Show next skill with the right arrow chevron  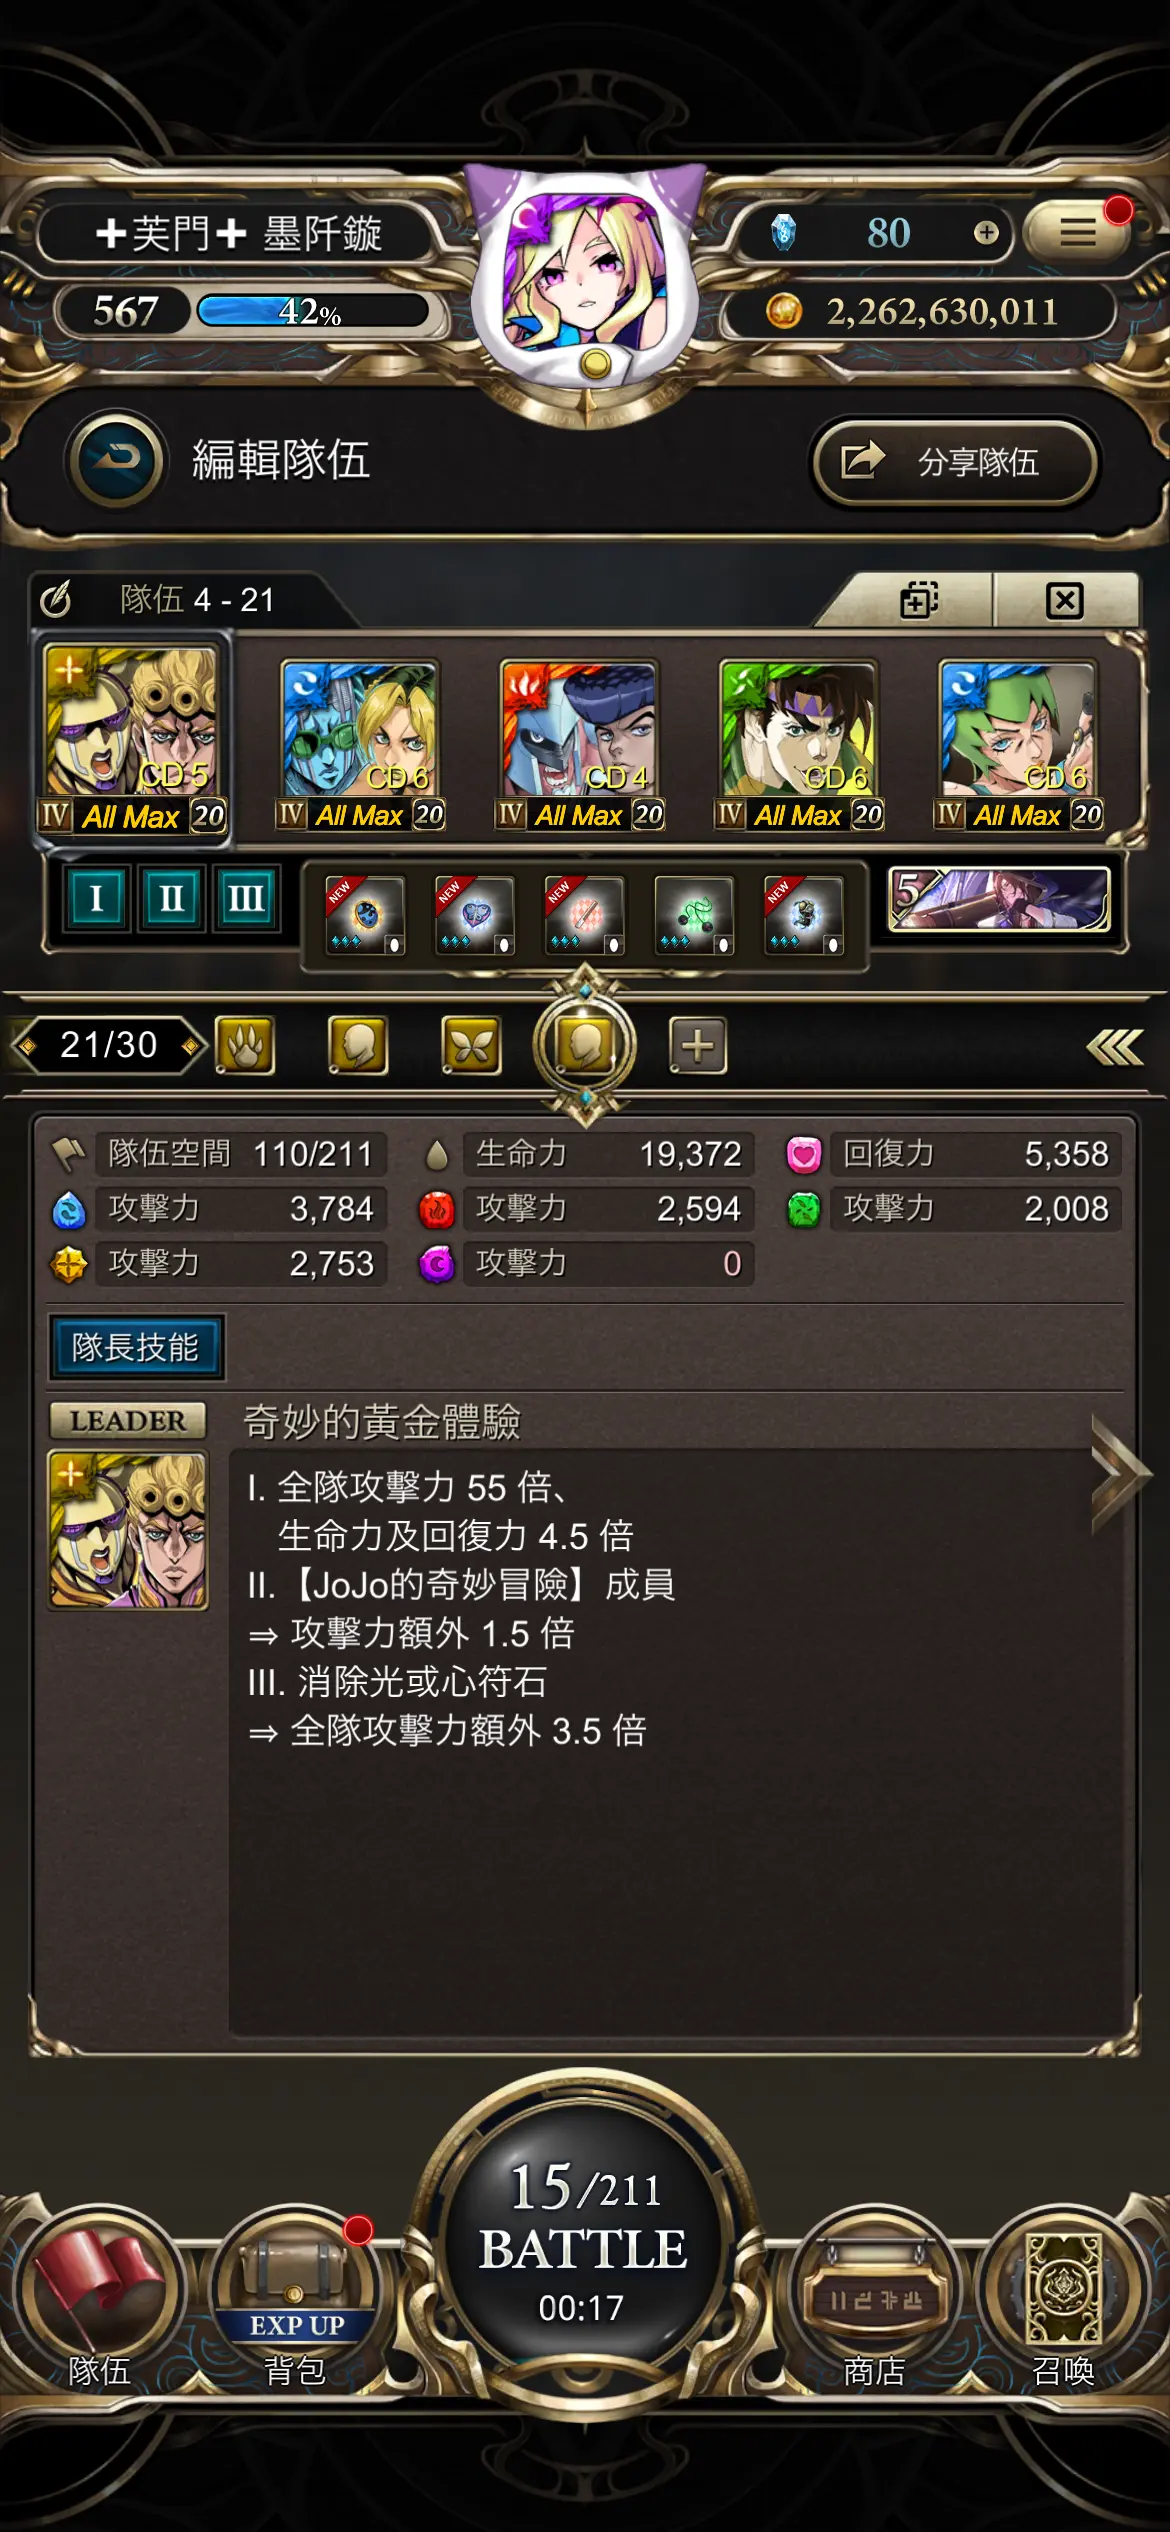(x=1119, y=1473)
